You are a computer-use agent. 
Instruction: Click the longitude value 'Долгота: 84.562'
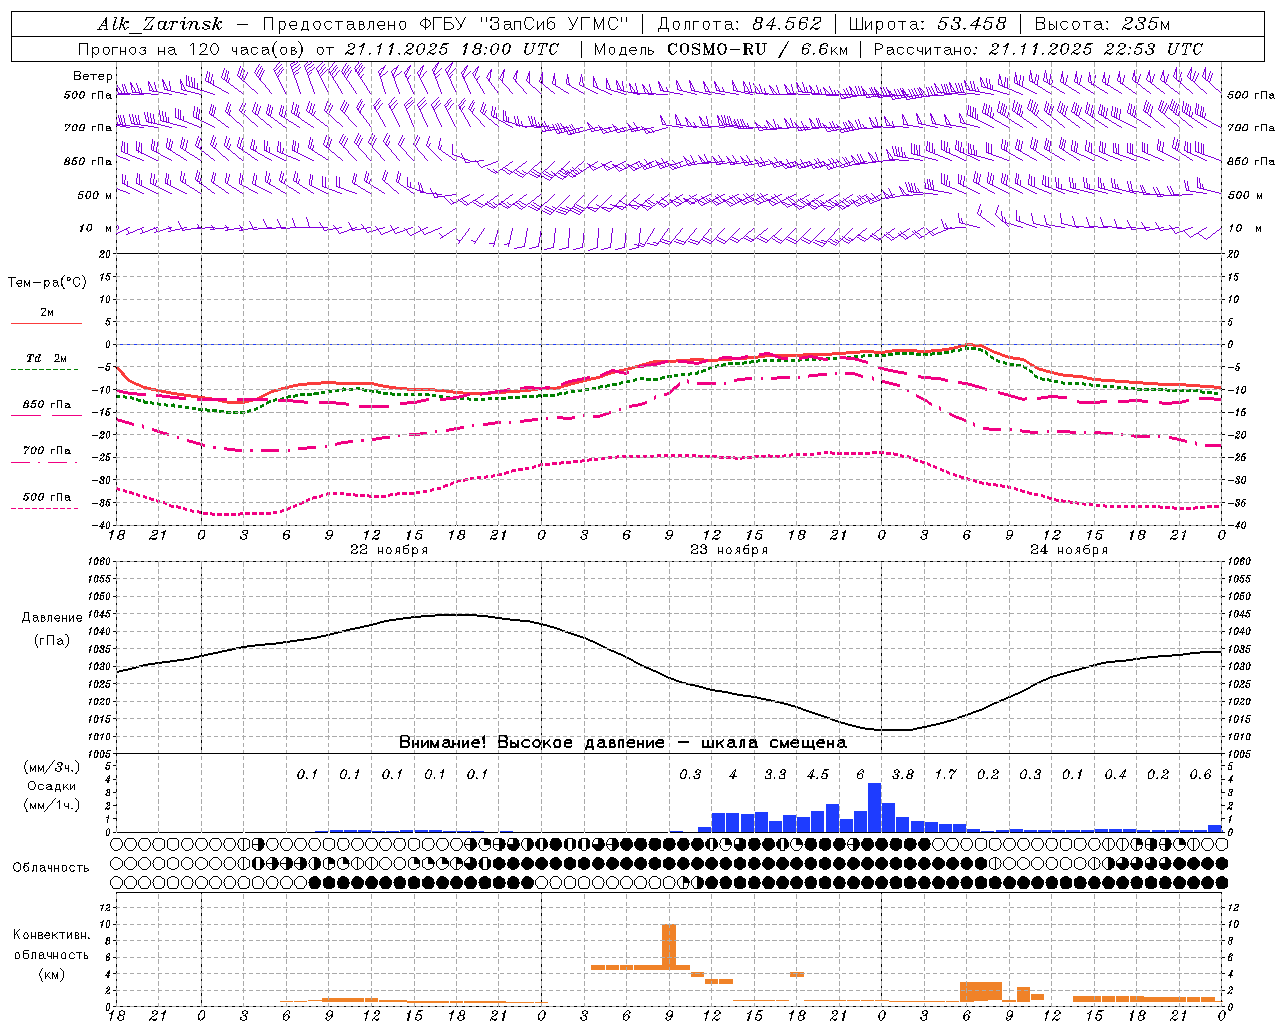(x=739, y=24)
